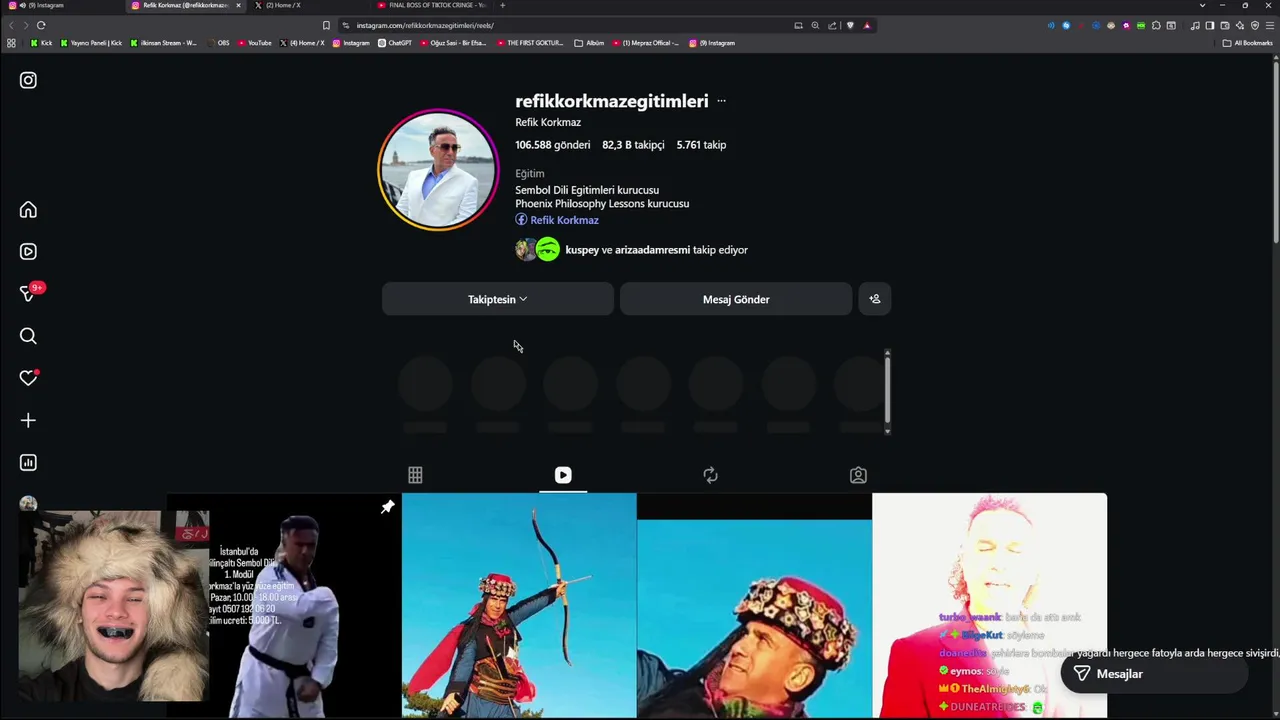Toggle browser sidebar panel icon

[1210, 25]
